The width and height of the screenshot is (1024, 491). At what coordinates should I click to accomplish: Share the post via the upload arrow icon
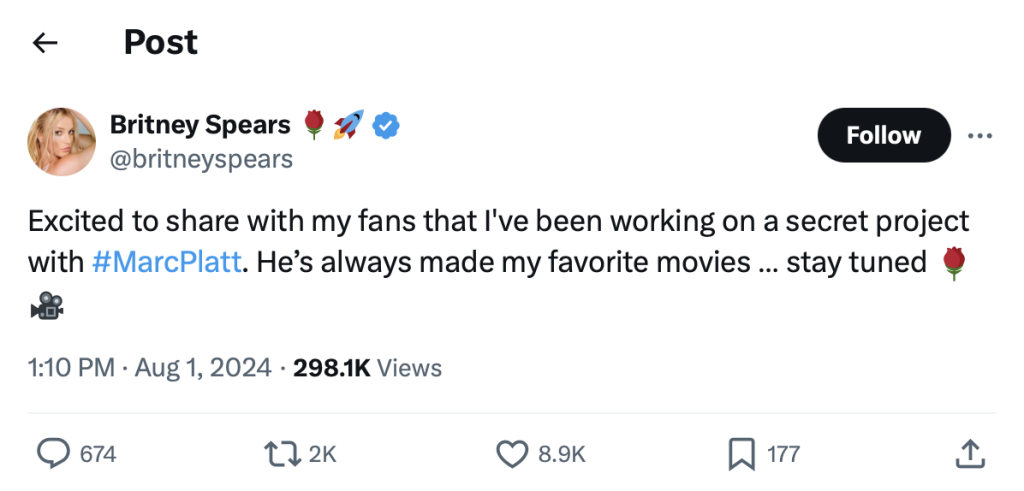coord(969,454)
